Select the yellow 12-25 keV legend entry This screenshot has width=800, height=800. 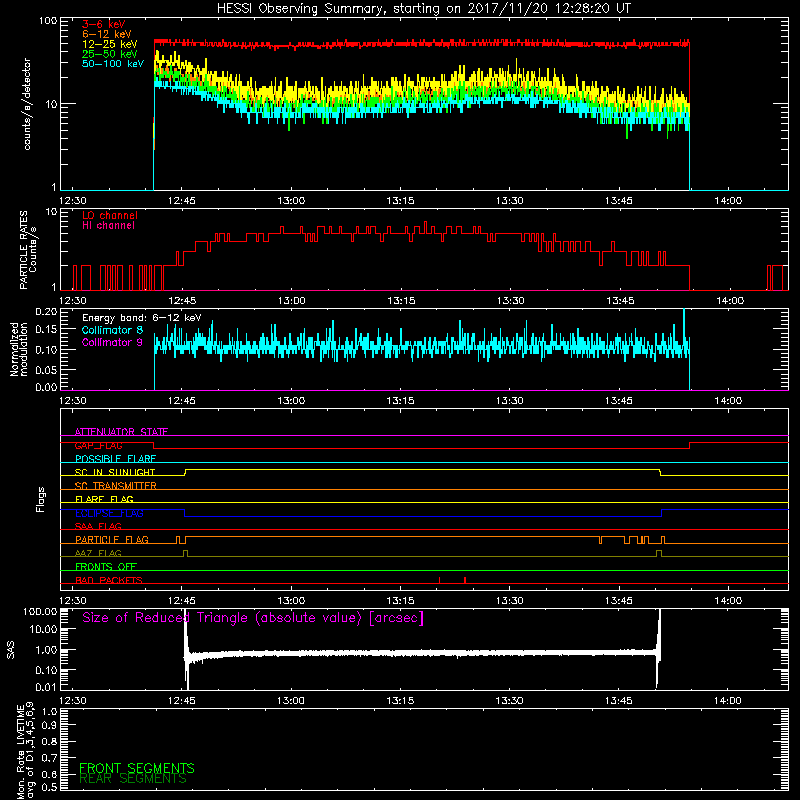(x=109, y=44)
